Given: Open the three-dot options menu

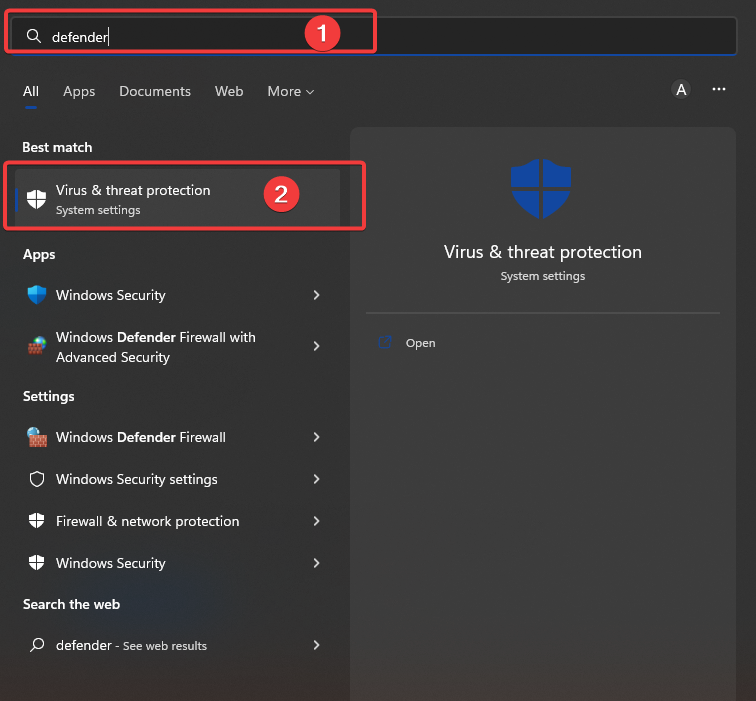Looking at the screenshot, I should tap(719, 89).
